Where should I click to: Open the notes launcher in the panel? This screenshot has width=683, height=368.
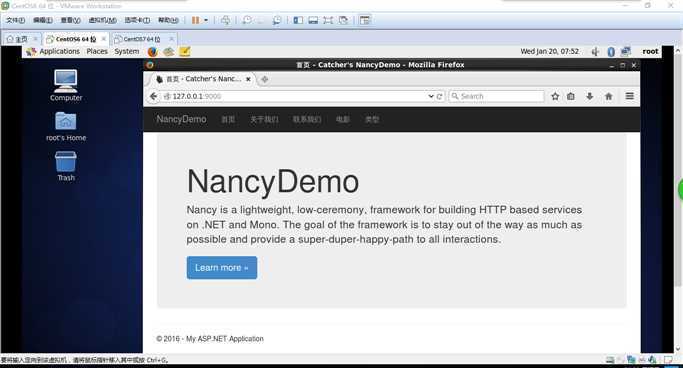[185, 52]
